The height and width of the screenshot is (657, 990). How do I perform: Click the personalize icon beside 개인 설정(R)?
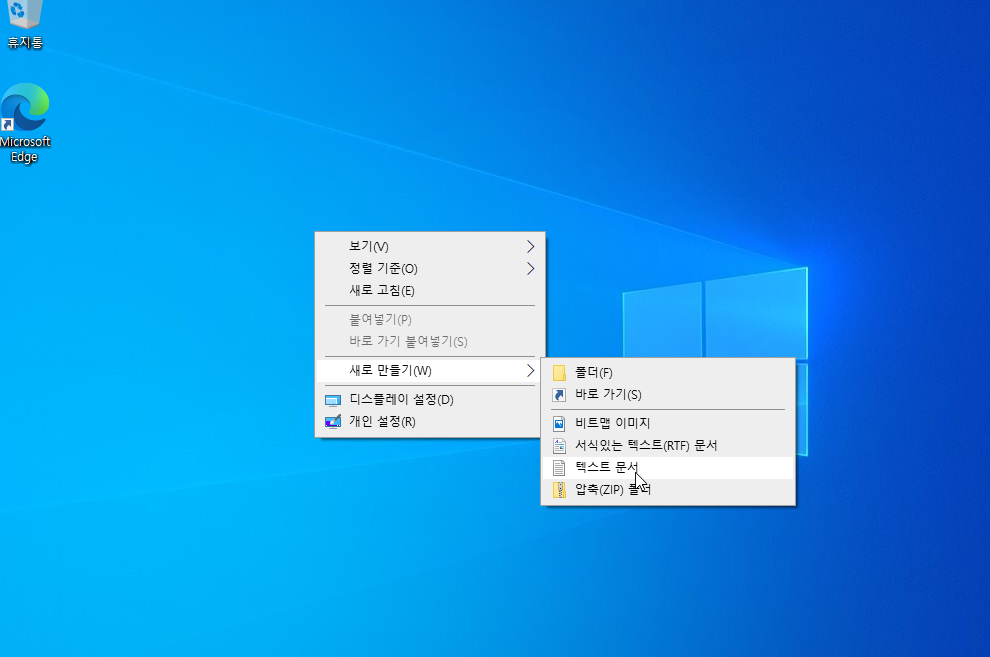click(x=333, y=422)
